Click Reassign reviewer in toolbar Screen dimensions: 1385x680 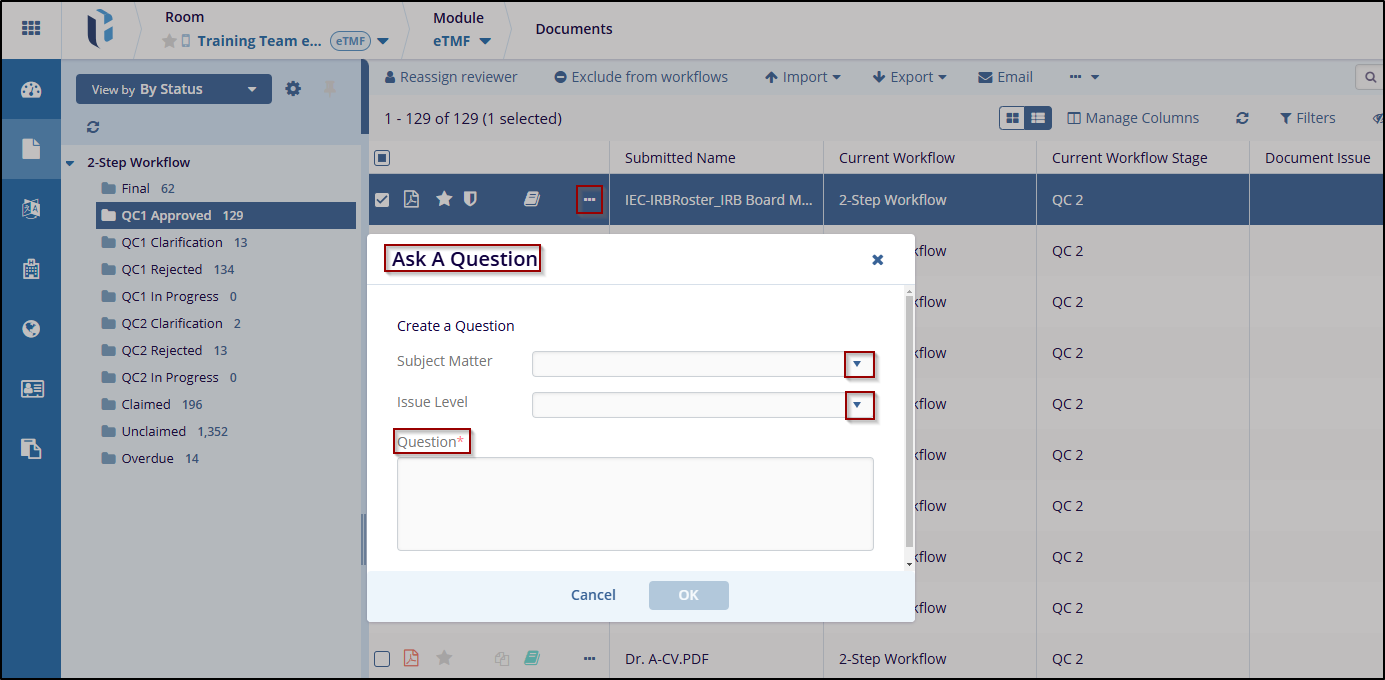tap(451, 77)
